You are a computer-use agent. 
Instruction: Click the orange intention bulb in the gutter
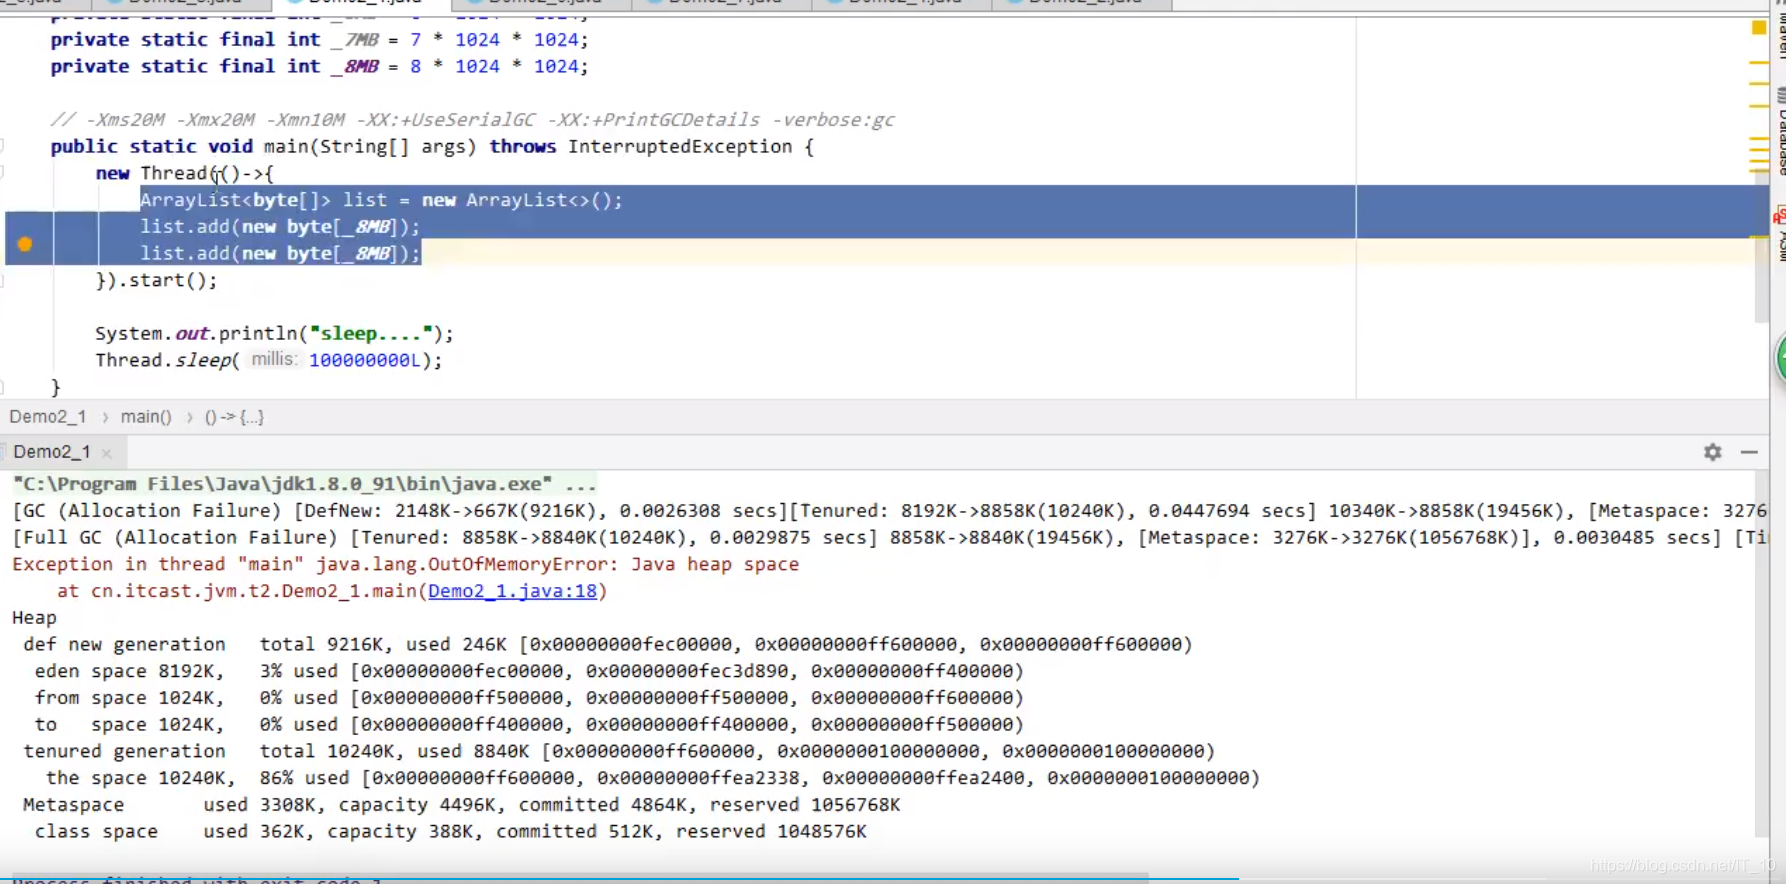(25, 244)
